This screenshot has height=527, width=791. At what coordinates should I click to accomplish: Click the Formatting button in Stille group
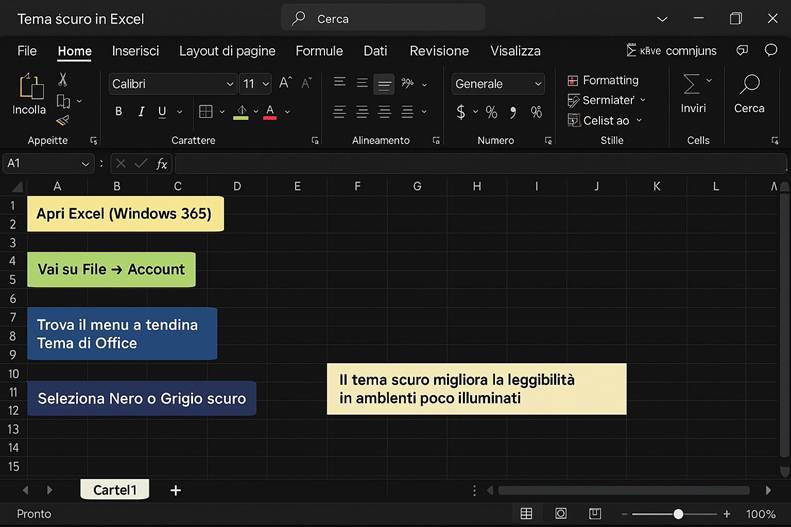tap(603, 80)
